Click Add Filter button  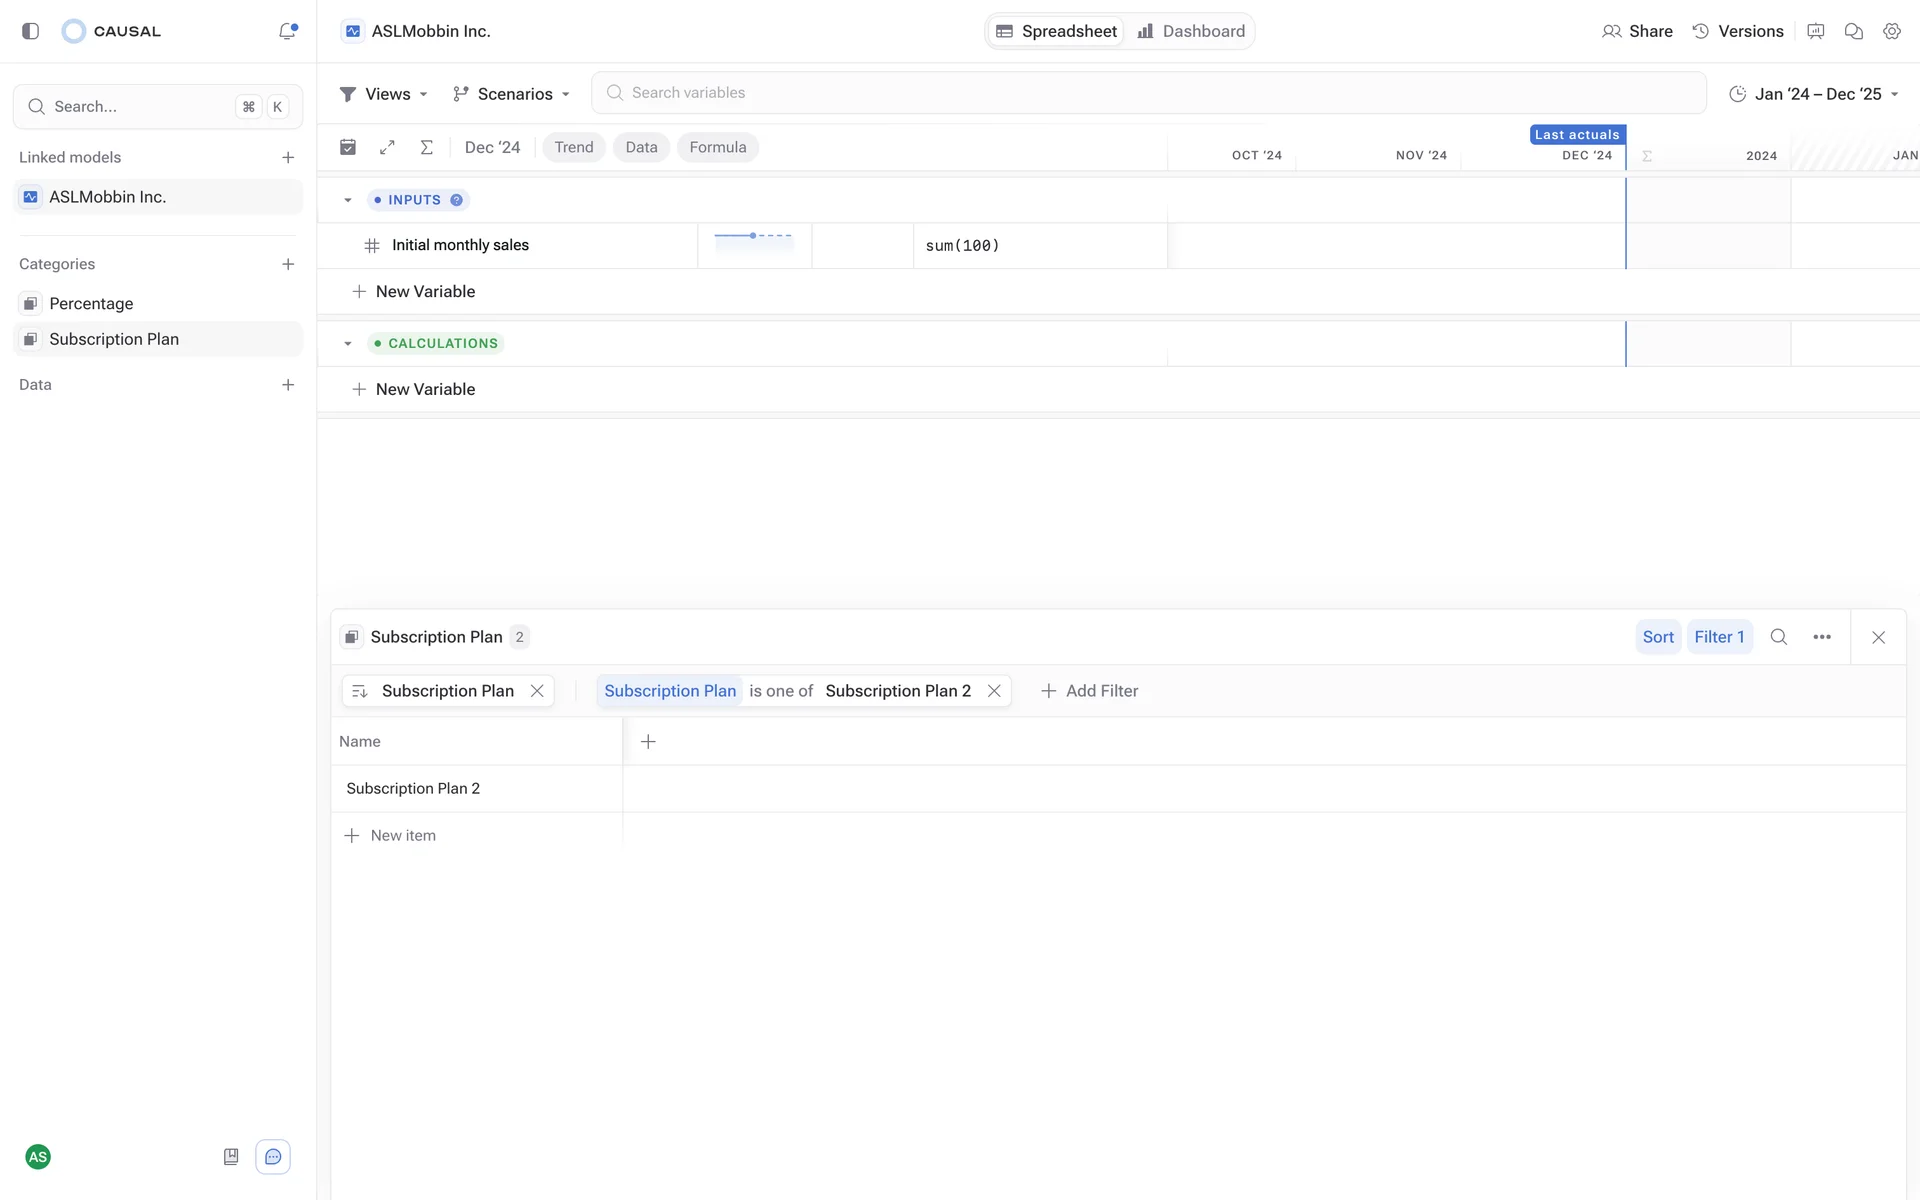pyautogui.click(x=1089, y=691)
